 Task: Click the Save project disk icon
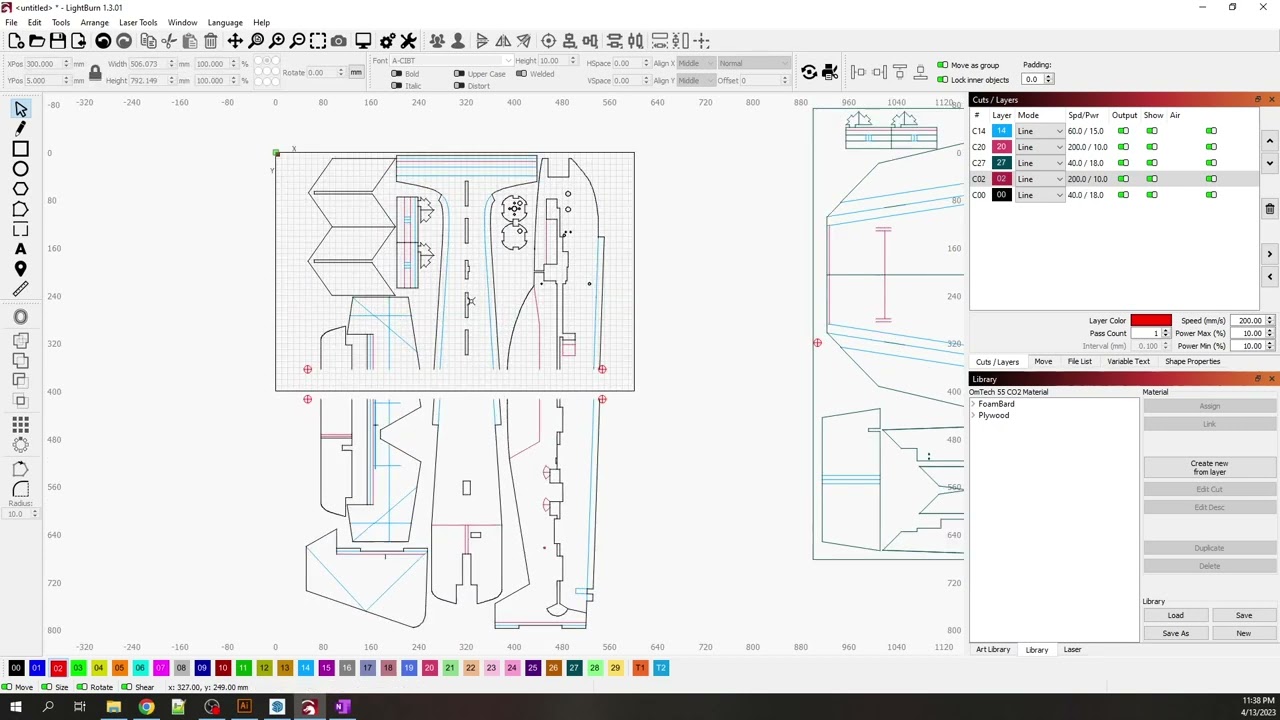click(57, 41)
